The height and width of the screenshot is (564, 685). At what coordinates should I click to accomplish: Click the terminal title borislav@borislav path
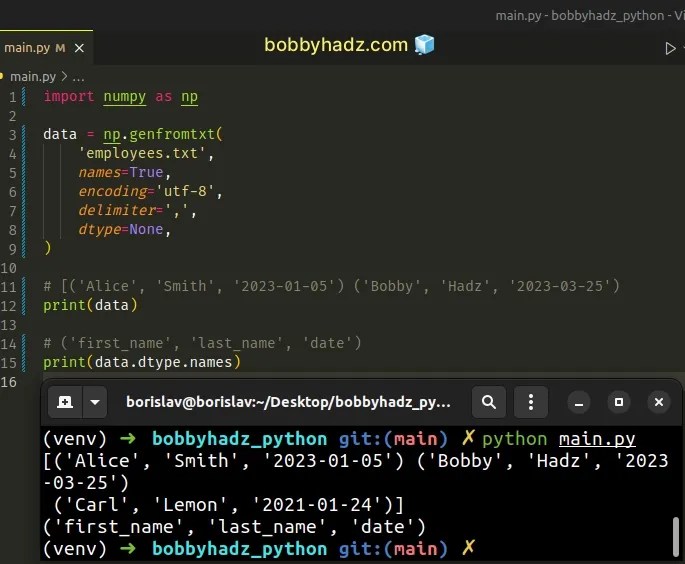[288, 402]
